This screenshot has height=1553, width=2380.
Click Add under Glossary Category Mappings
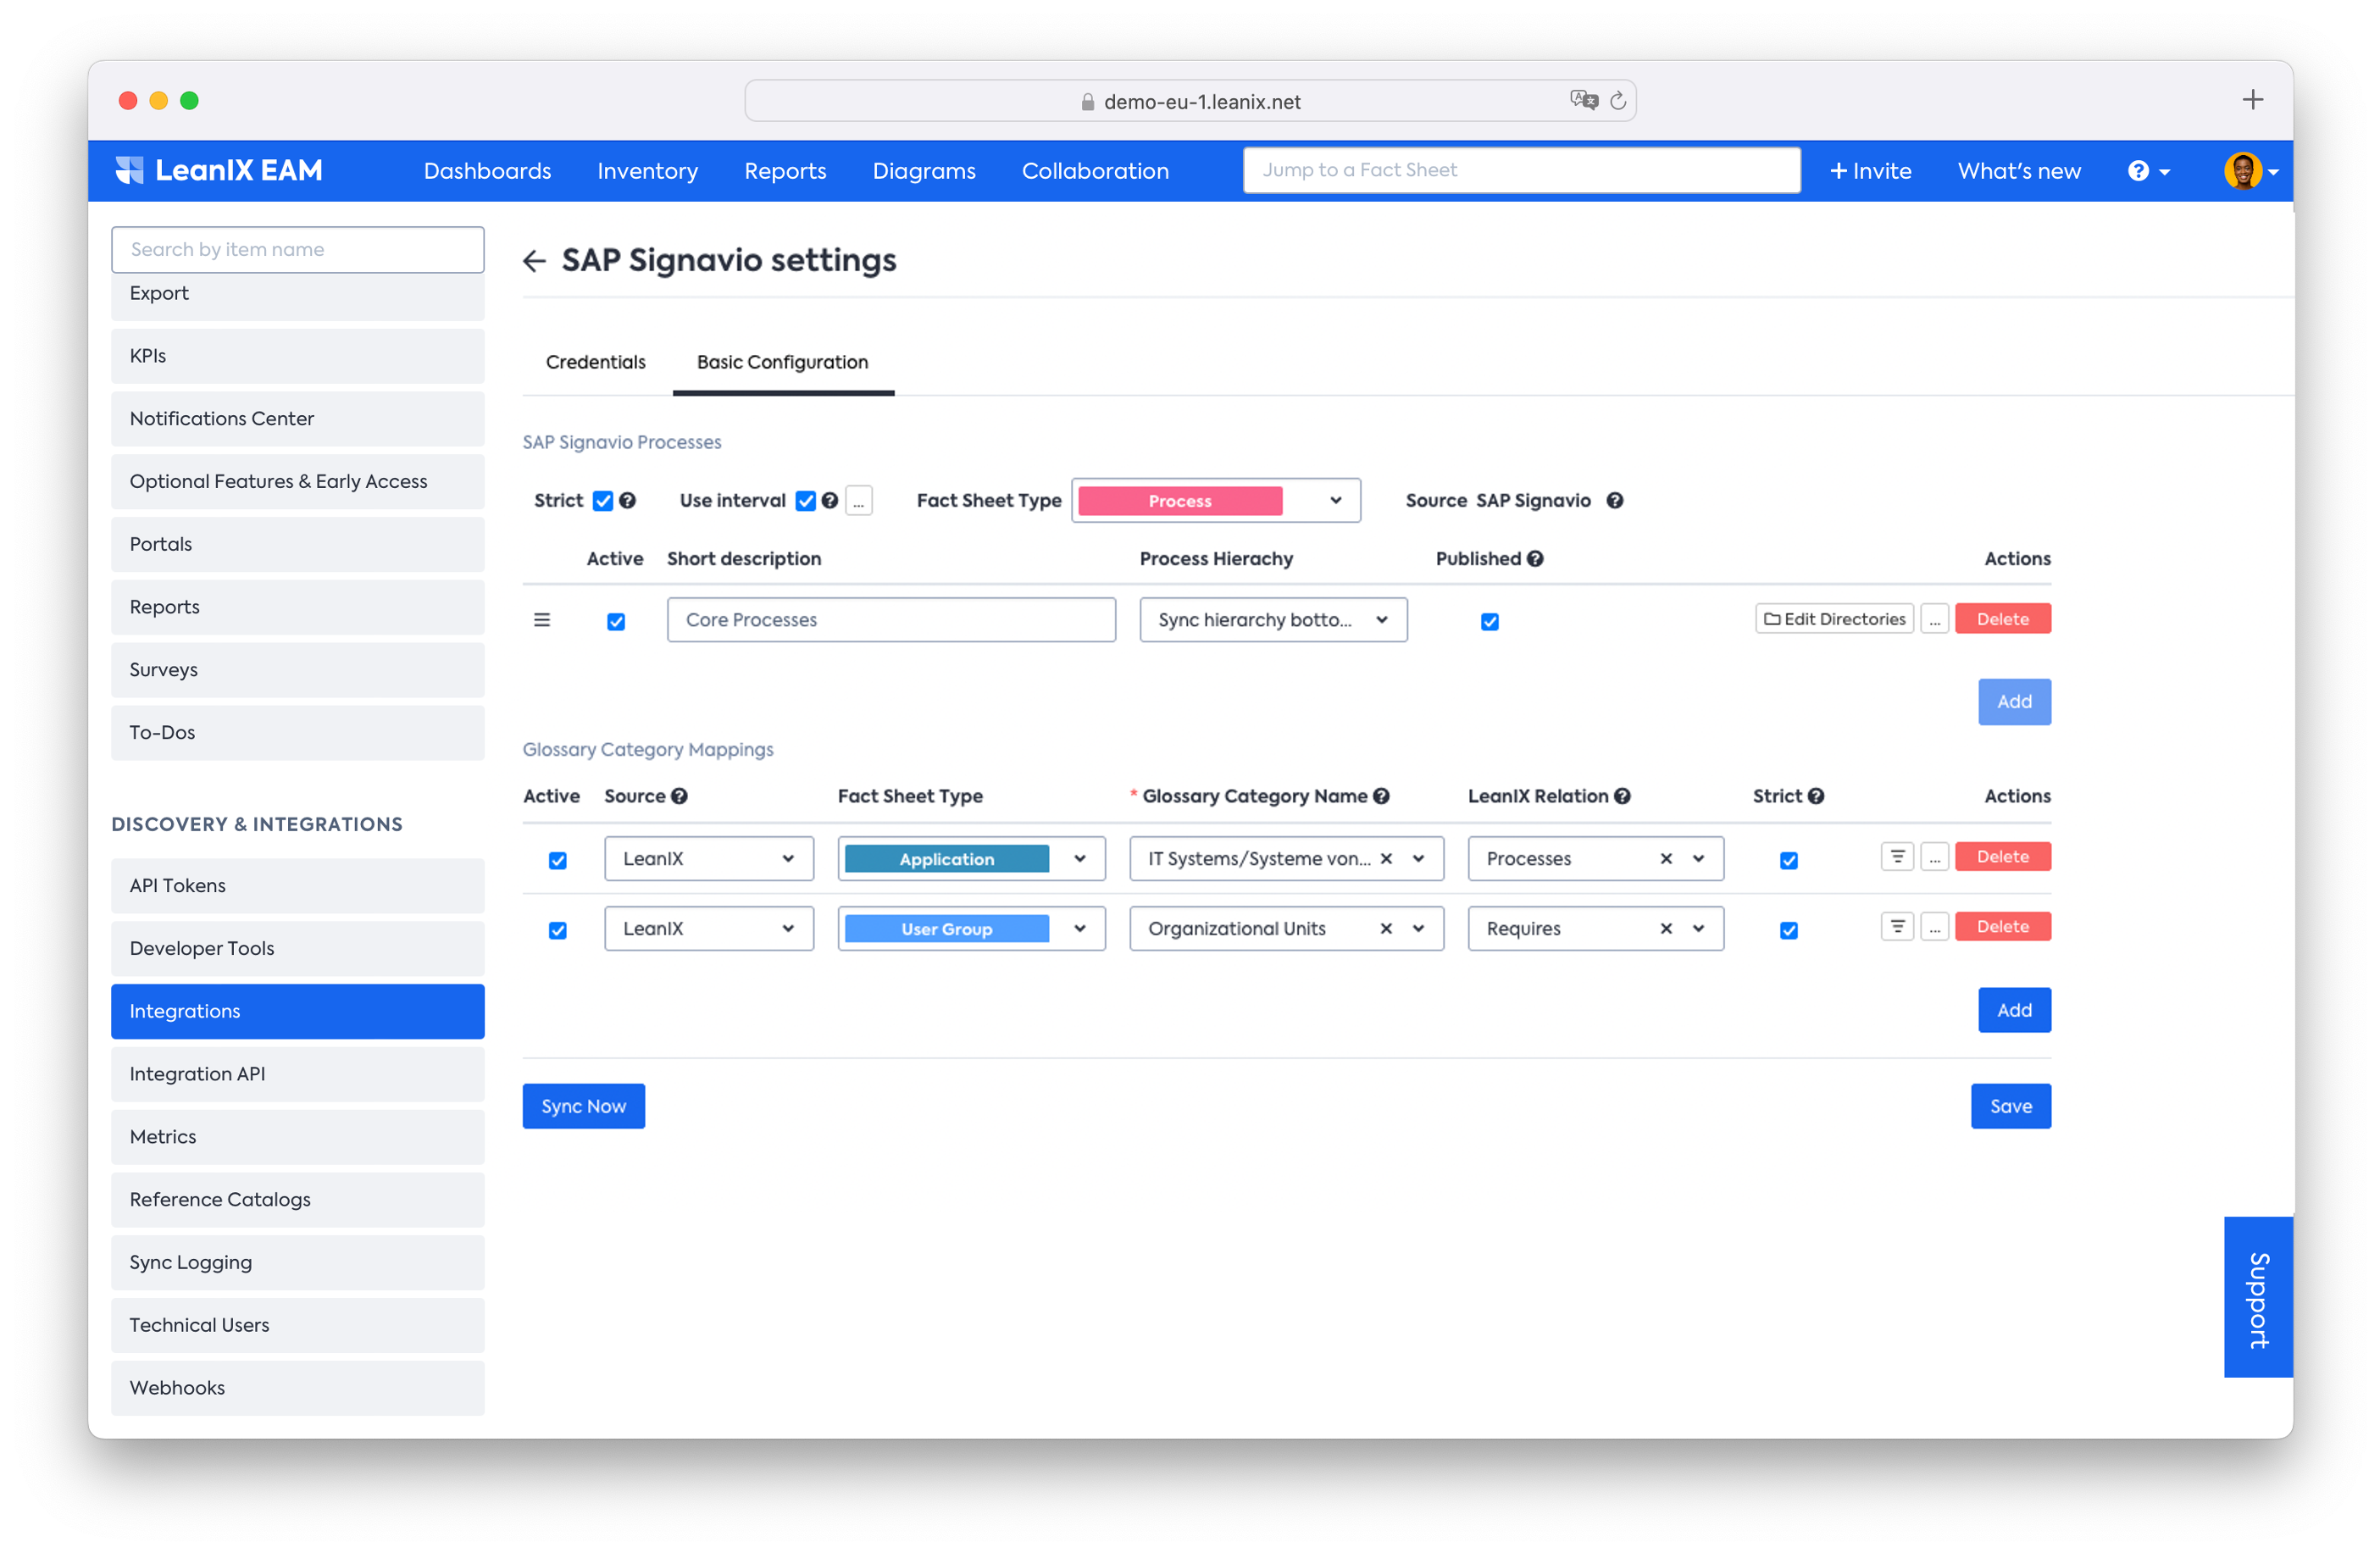point(2015,1011)
